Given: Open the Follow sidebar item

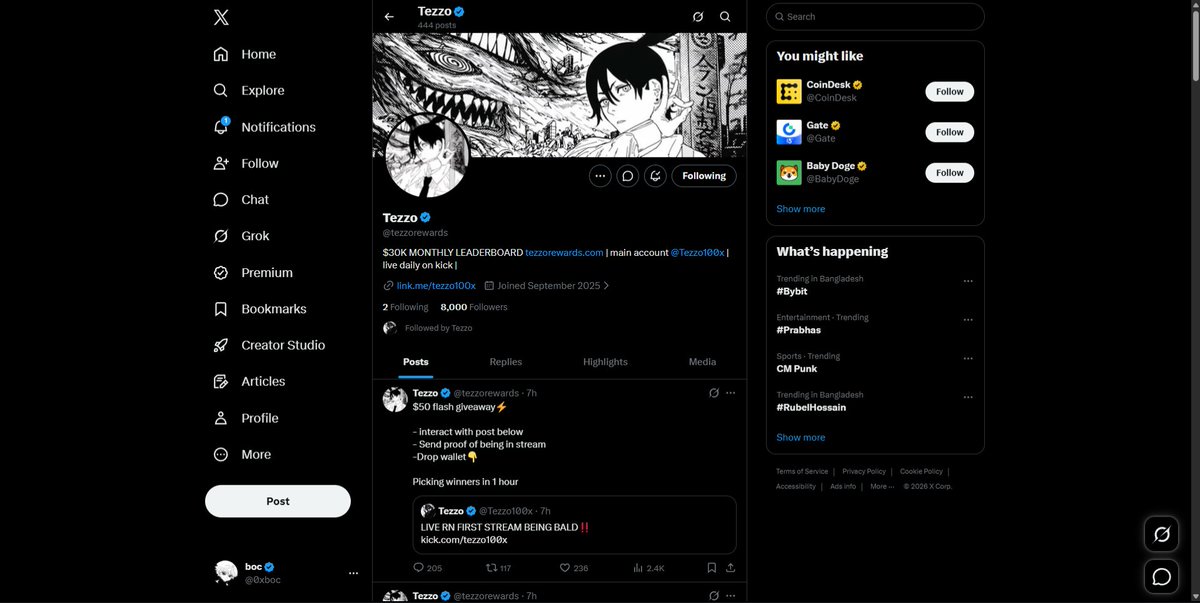Looking at the screenshot, I should (246, 163).
